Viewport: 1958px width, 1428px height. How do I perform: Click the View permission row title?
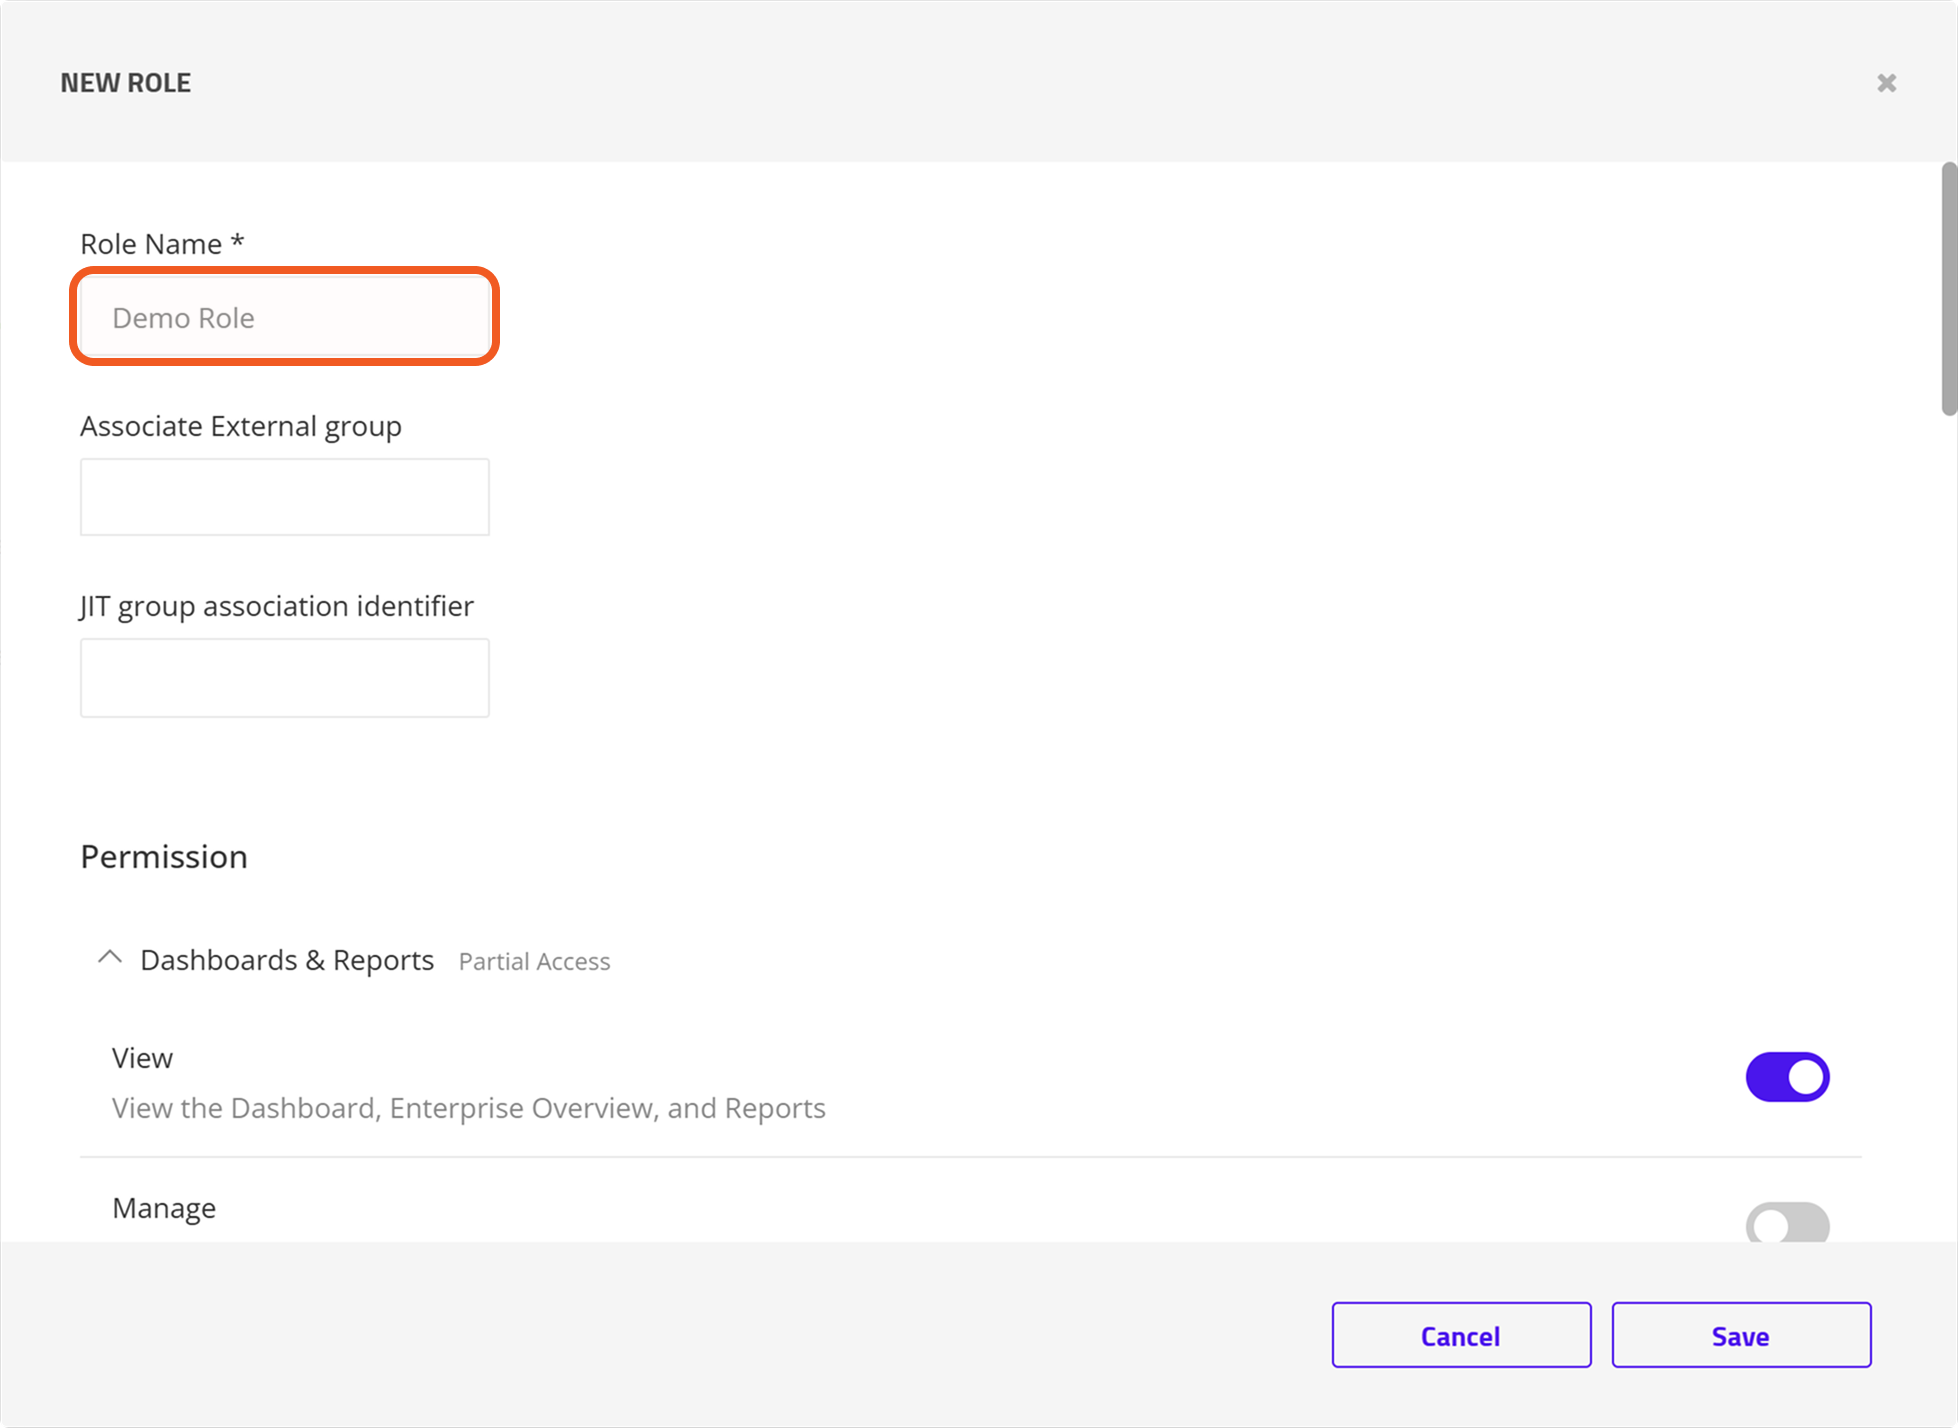(x=142, y=1058)
